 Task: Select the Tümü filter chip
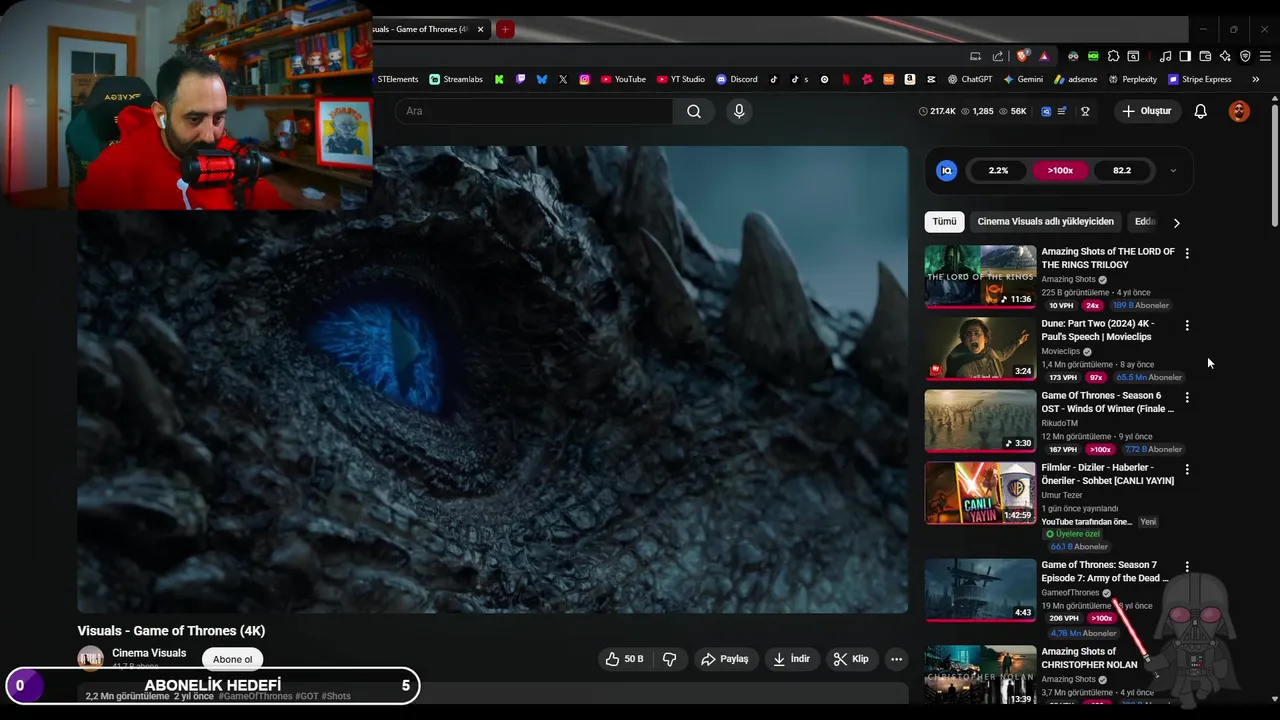(x=945, y=221)
